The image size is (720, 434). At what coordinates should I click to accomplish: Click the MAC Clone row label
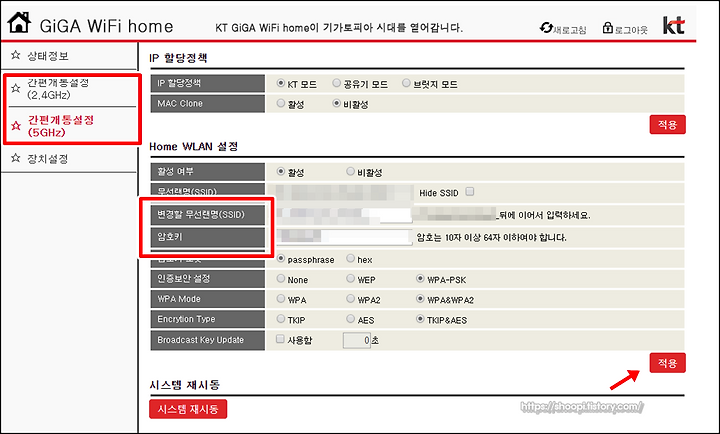coord(208,104)
